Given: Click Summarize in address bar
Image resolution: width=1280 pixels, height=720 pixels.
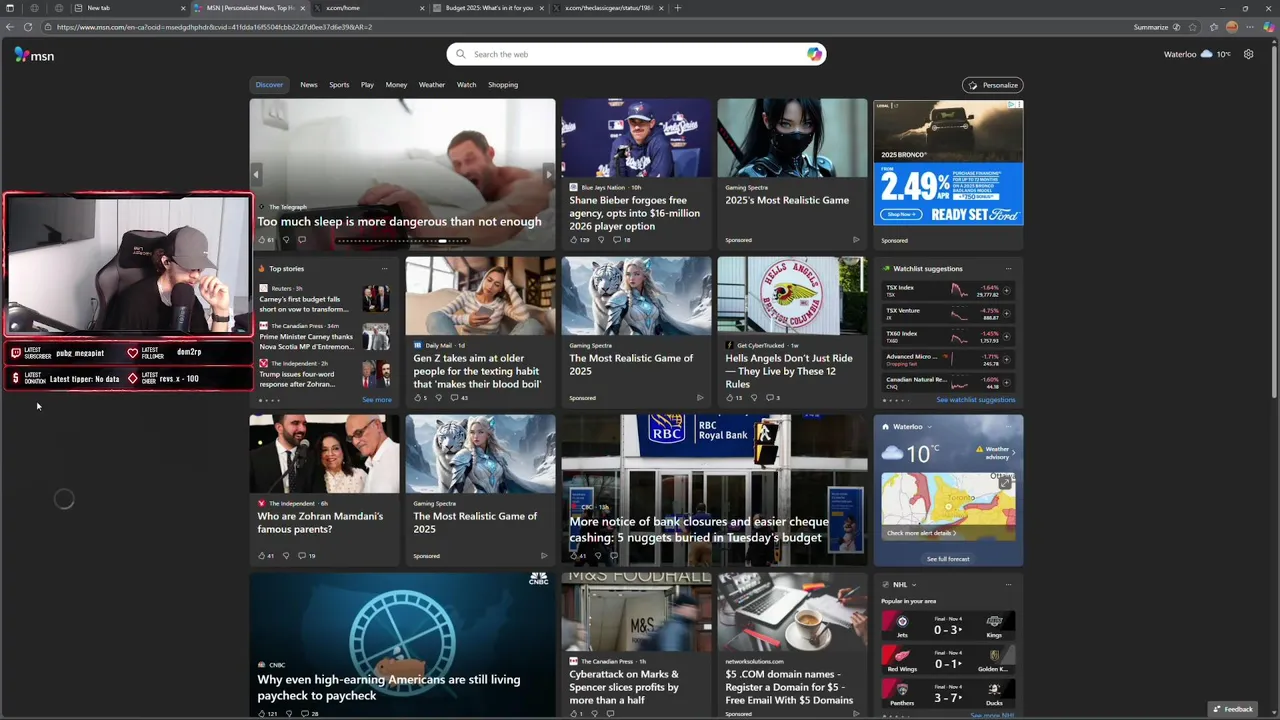Looking at the screenshot, I should click(x=1151, y=27).
